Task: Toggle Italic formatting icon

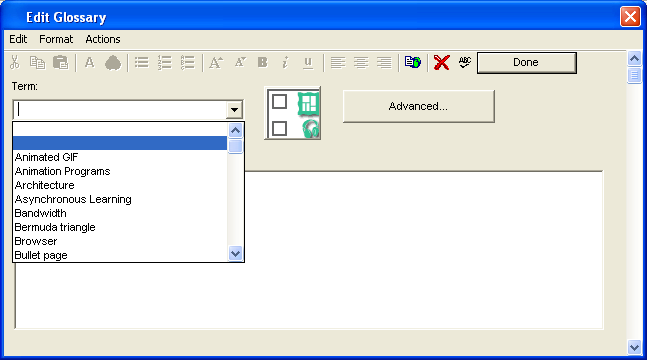Action: point(285,62)
